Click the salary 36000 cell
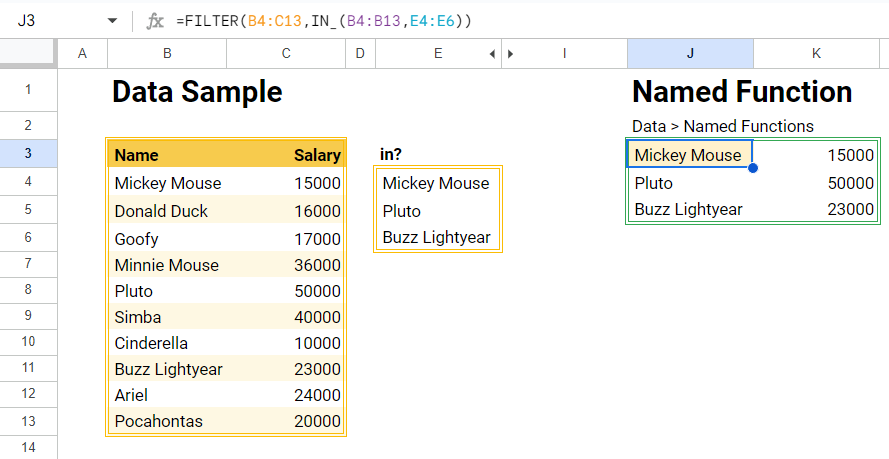889x459 pixels. [286, 265]
